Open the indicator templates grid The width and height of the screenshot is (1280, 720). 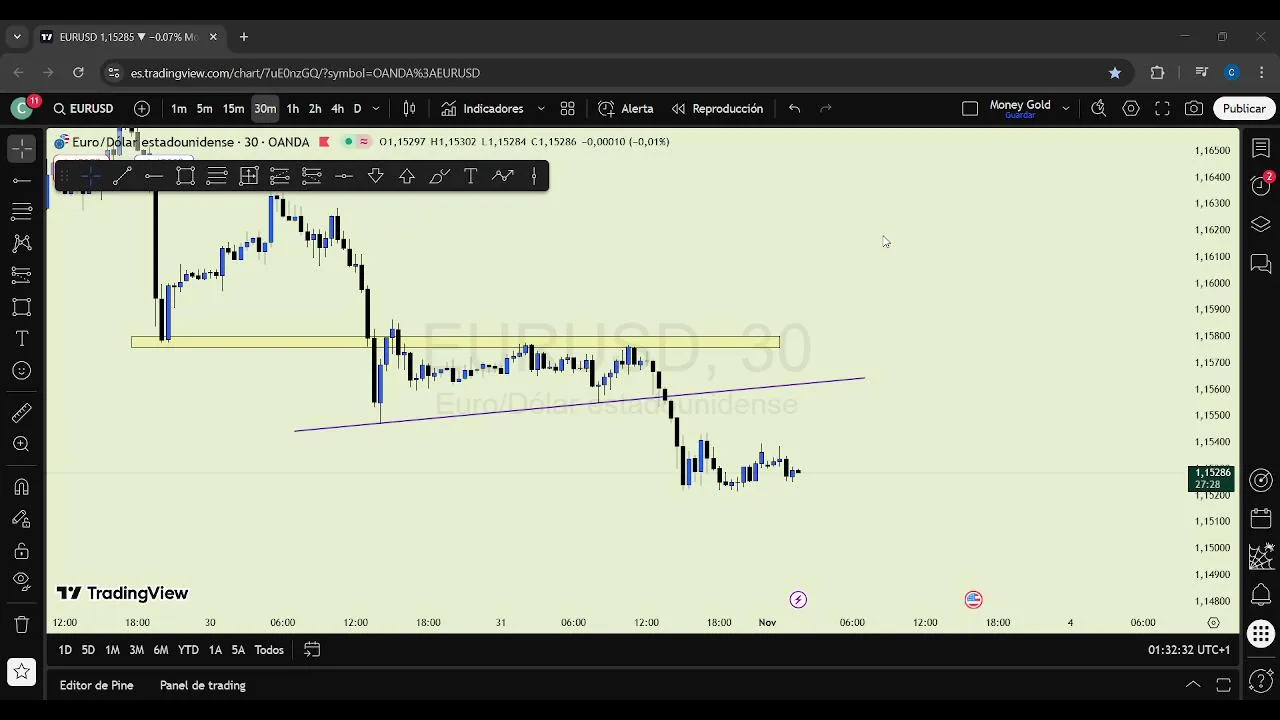click(567, 108)
